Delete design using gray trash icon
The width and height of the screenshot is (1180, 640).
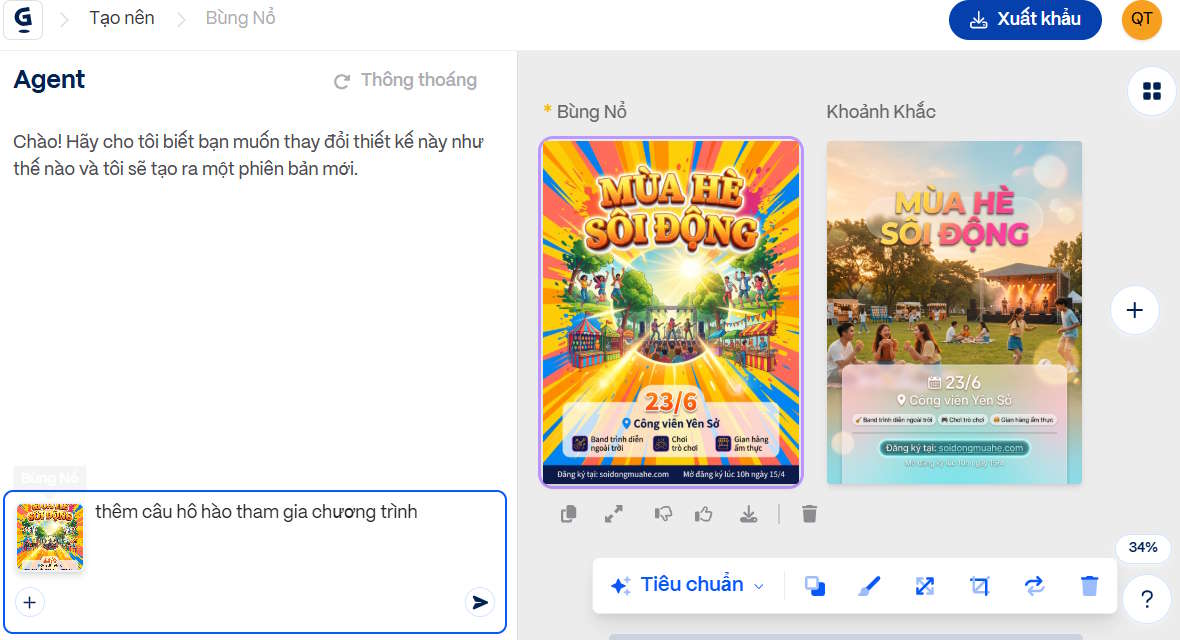pyautogui.click(x=810, y=514)
